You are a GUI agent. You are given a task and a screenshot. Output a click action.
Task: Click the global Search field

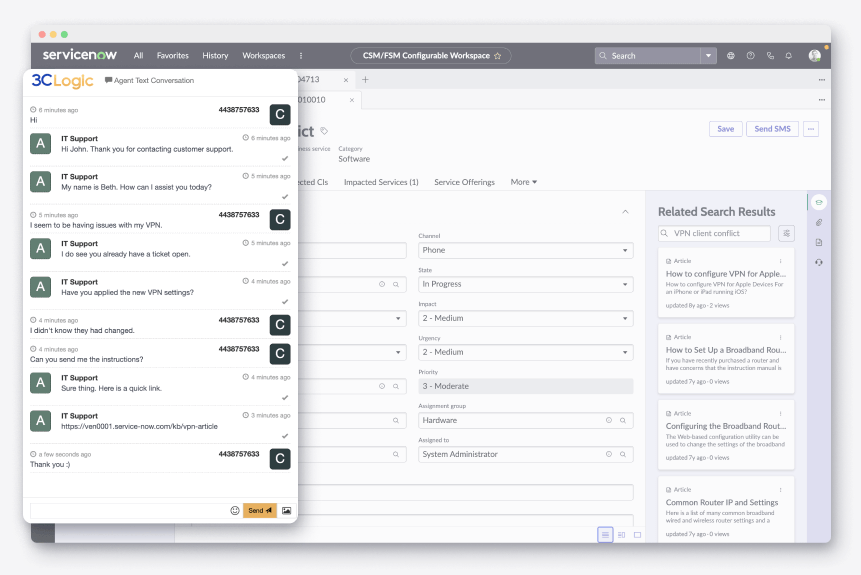[x=648, y=55]
